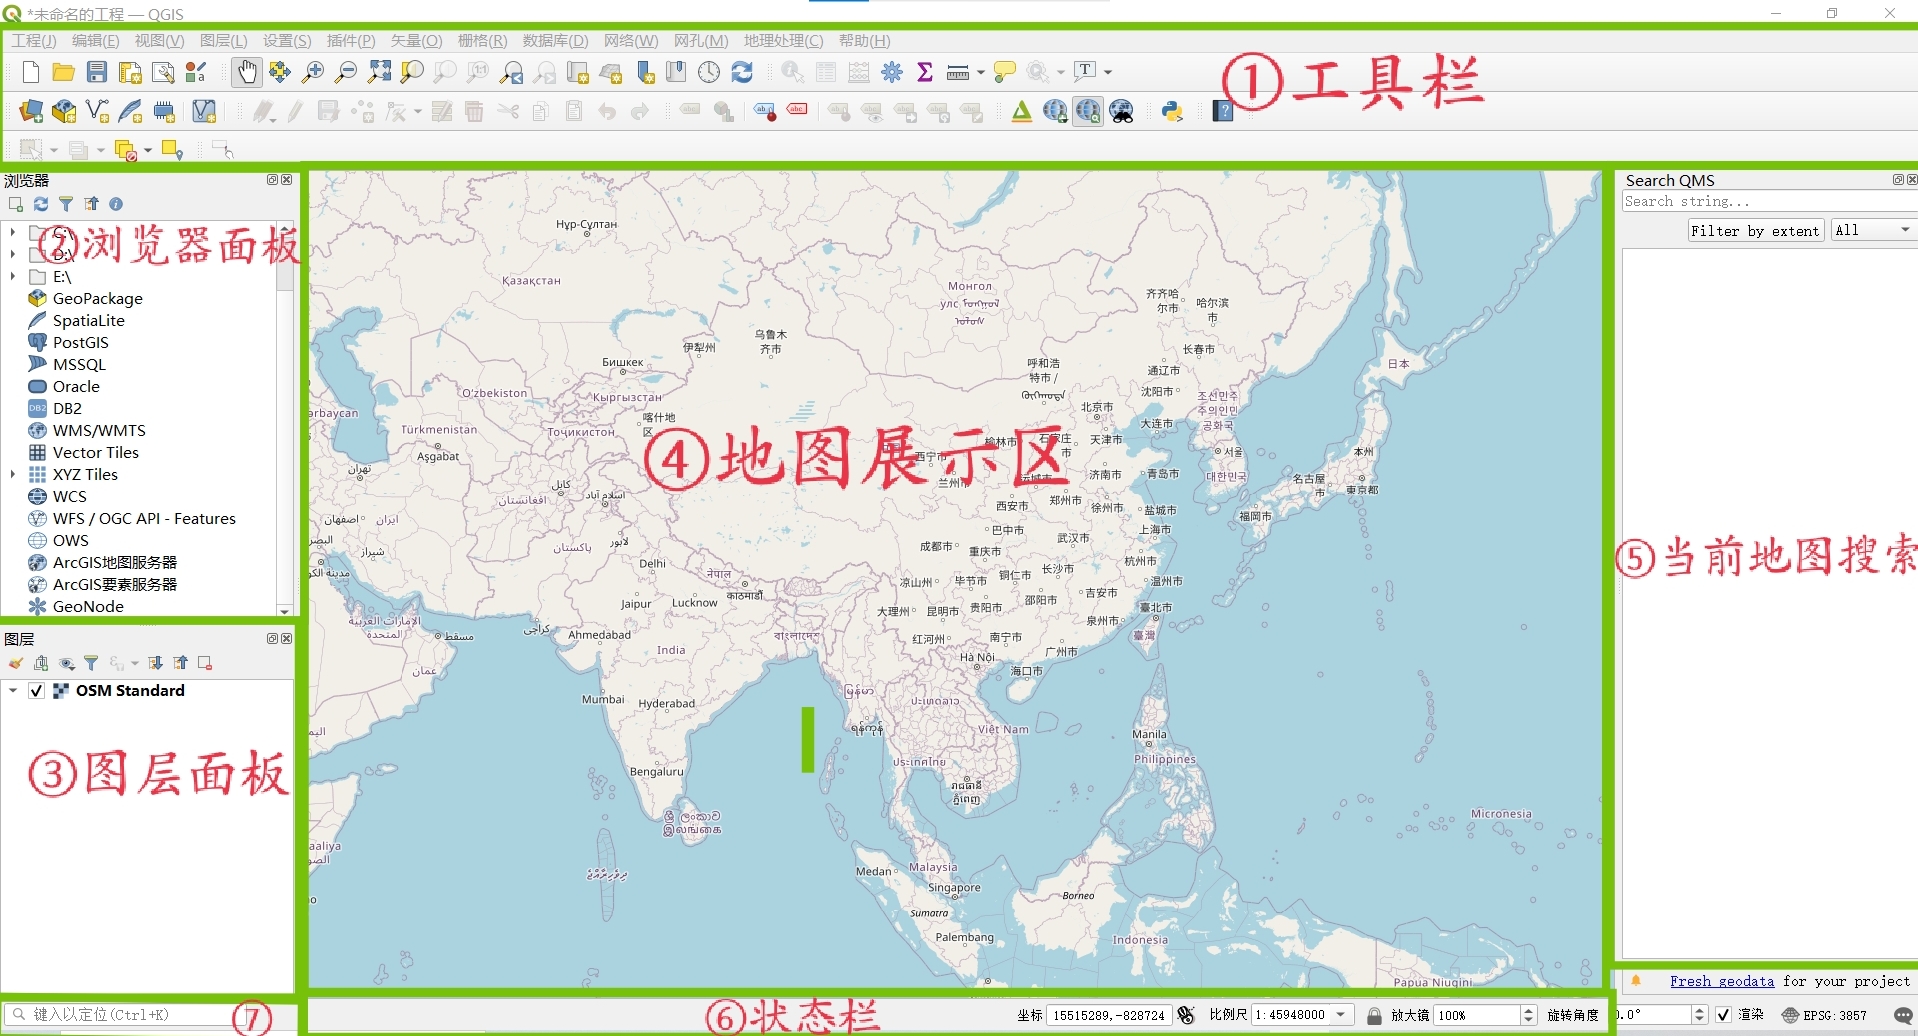Click the New Shapefile Layer icon

coord(97,111)
